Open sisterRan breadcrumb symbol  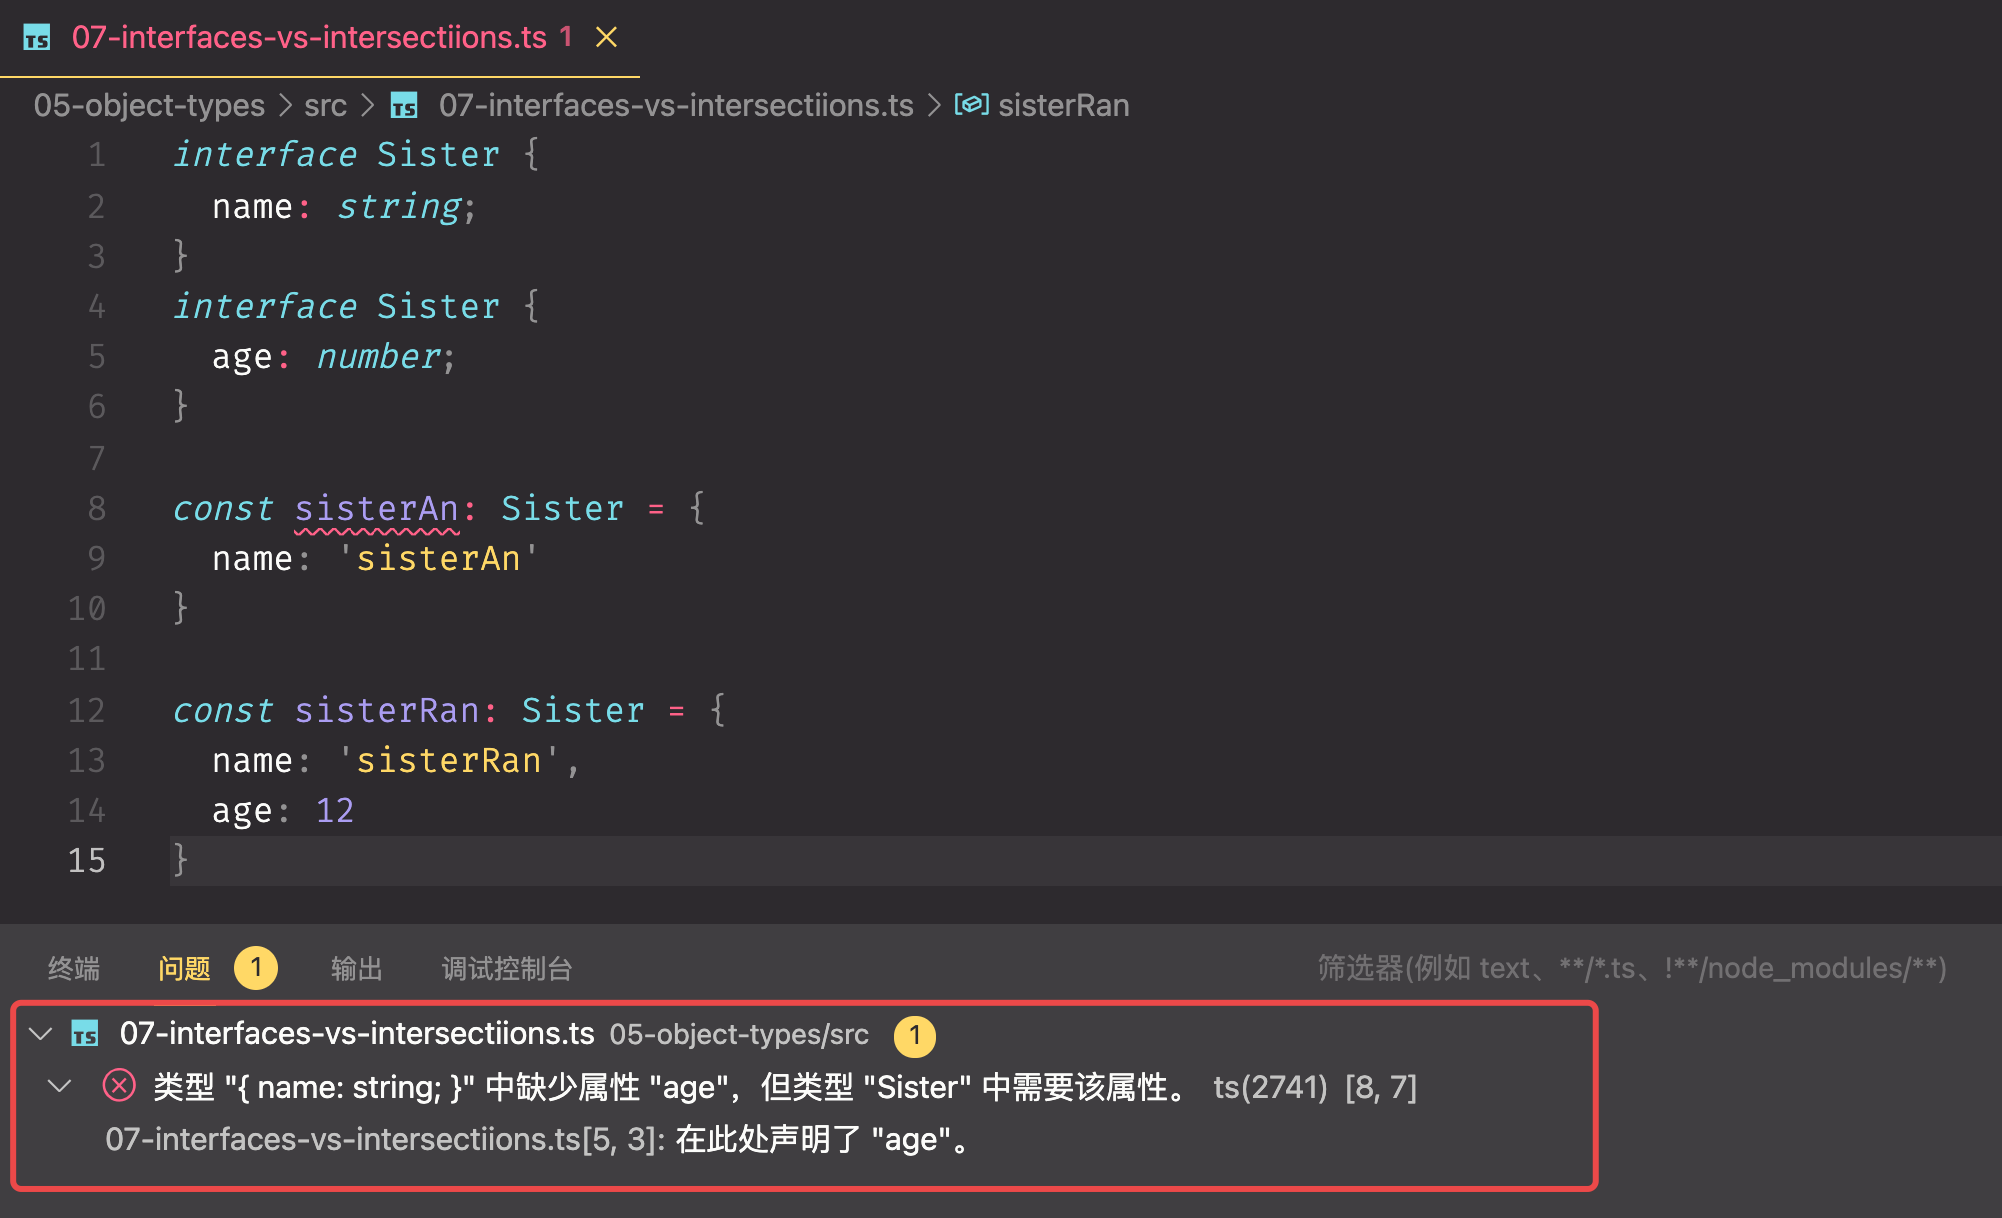tap(1064, 105)
